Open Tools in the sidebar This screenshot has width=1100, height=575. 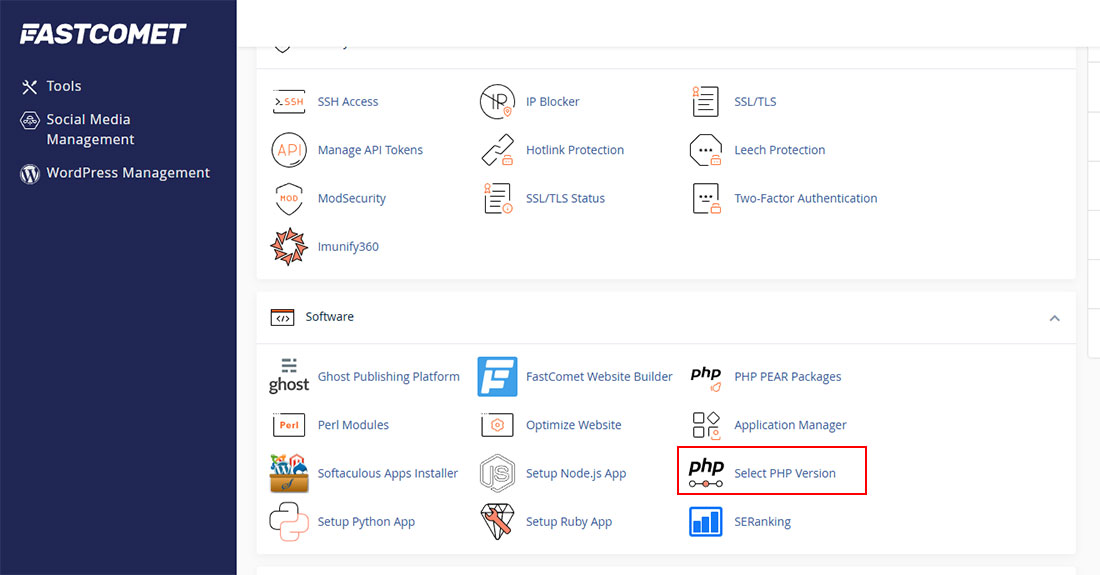click(x=64, y=87)
